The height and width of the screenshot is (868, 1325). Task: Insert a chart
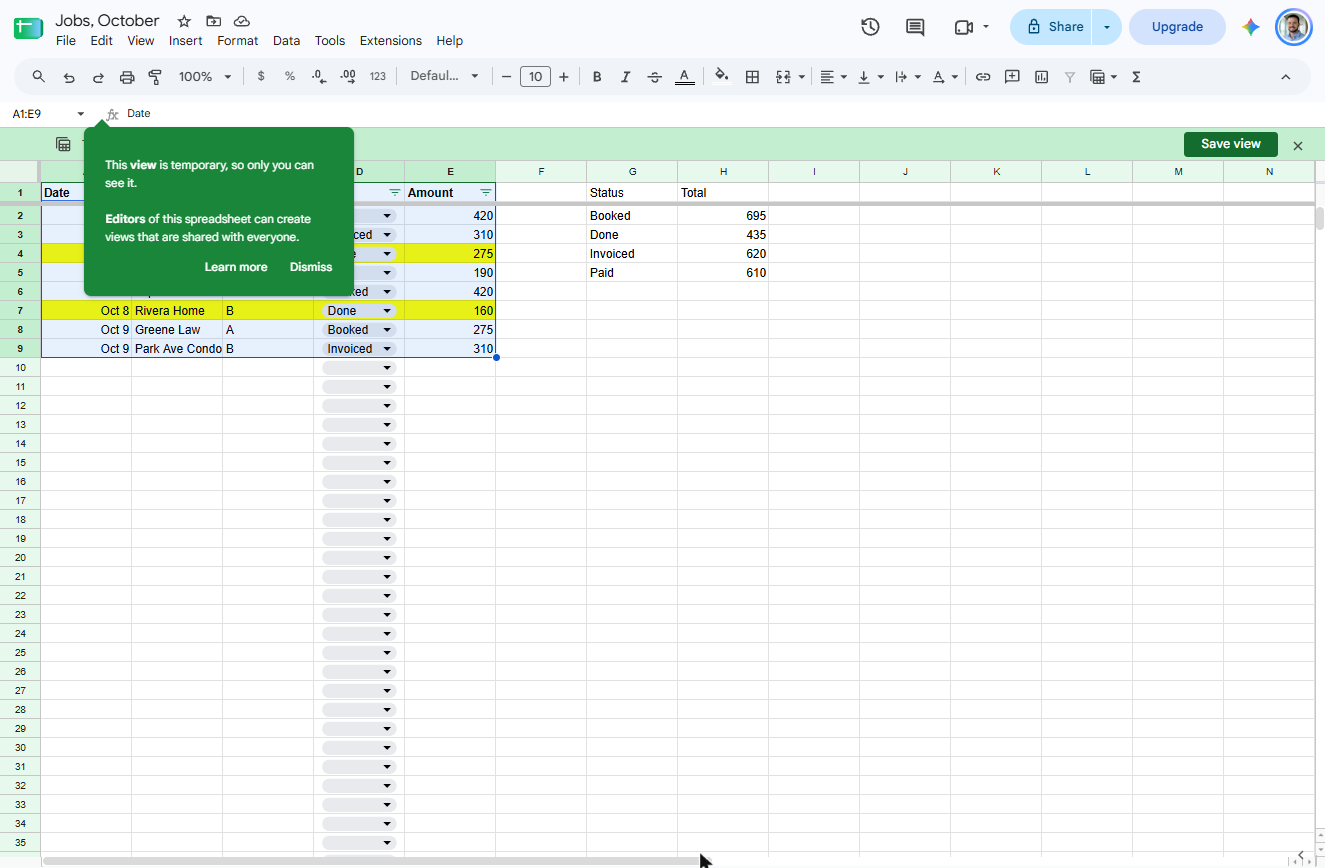[x=1041, y=77]
